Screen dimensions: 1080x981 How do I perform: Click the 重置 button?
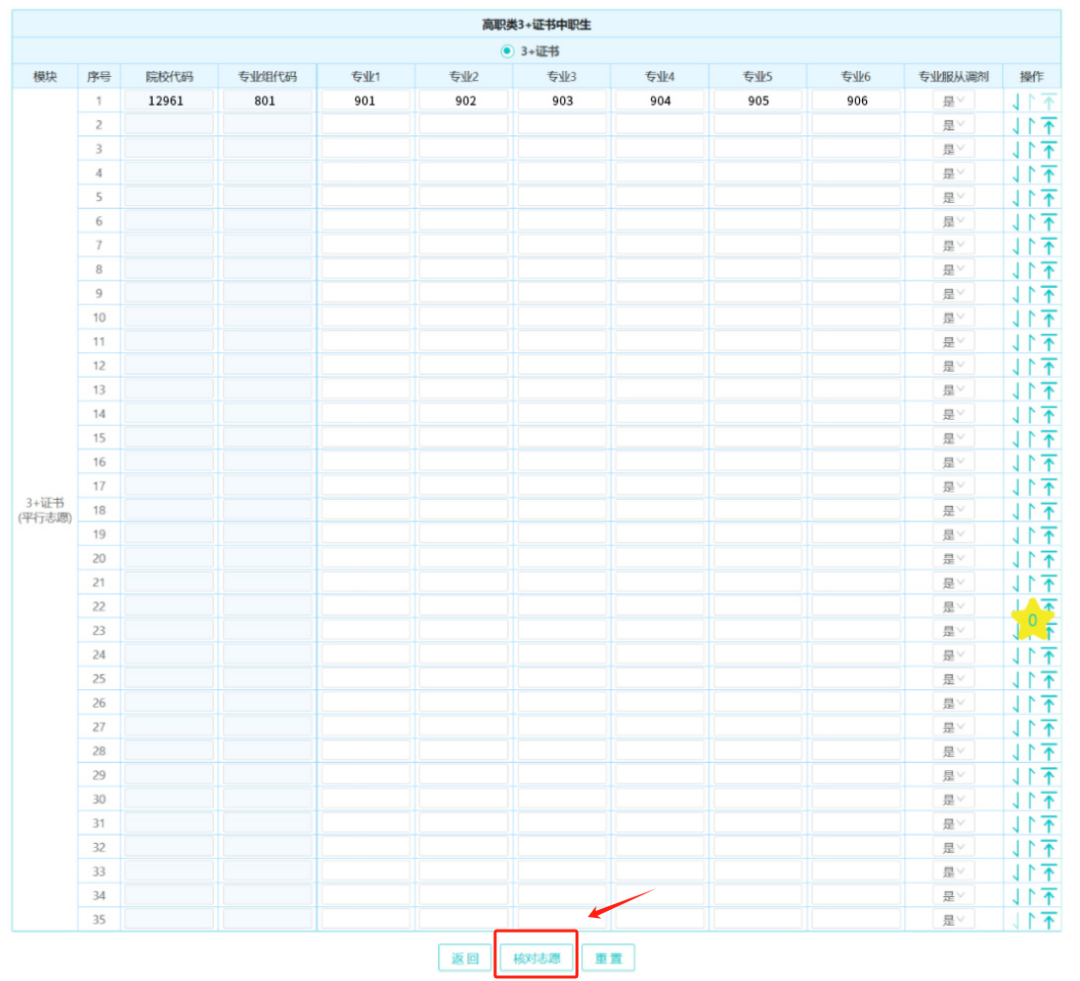608,958
